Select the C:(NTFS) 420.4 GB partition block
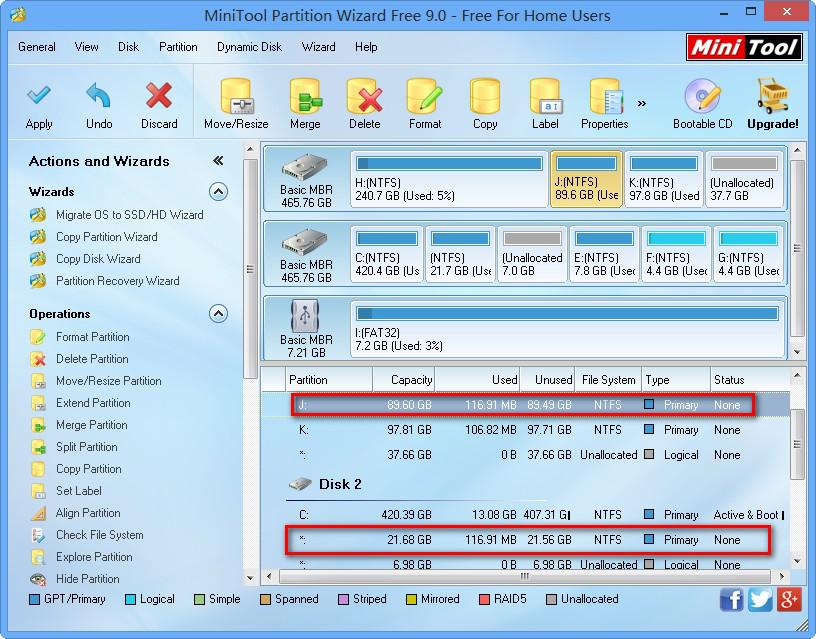The height and width of the screenshot is (639, 816). (387, 254)
